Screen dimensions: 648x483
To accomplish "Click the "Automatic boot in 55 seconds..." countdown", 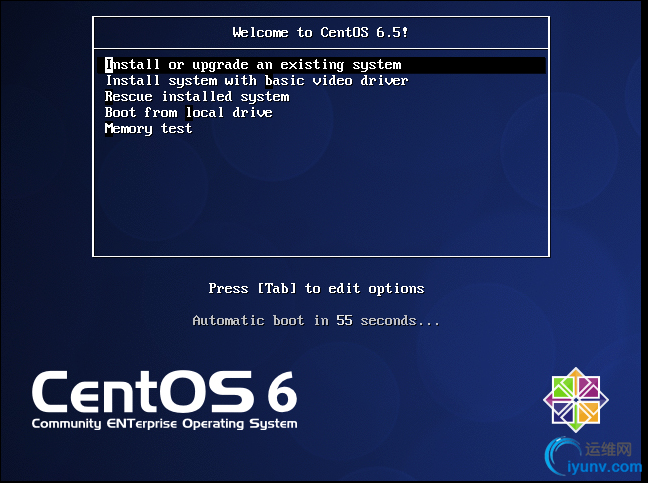I will tap(316, 321).
